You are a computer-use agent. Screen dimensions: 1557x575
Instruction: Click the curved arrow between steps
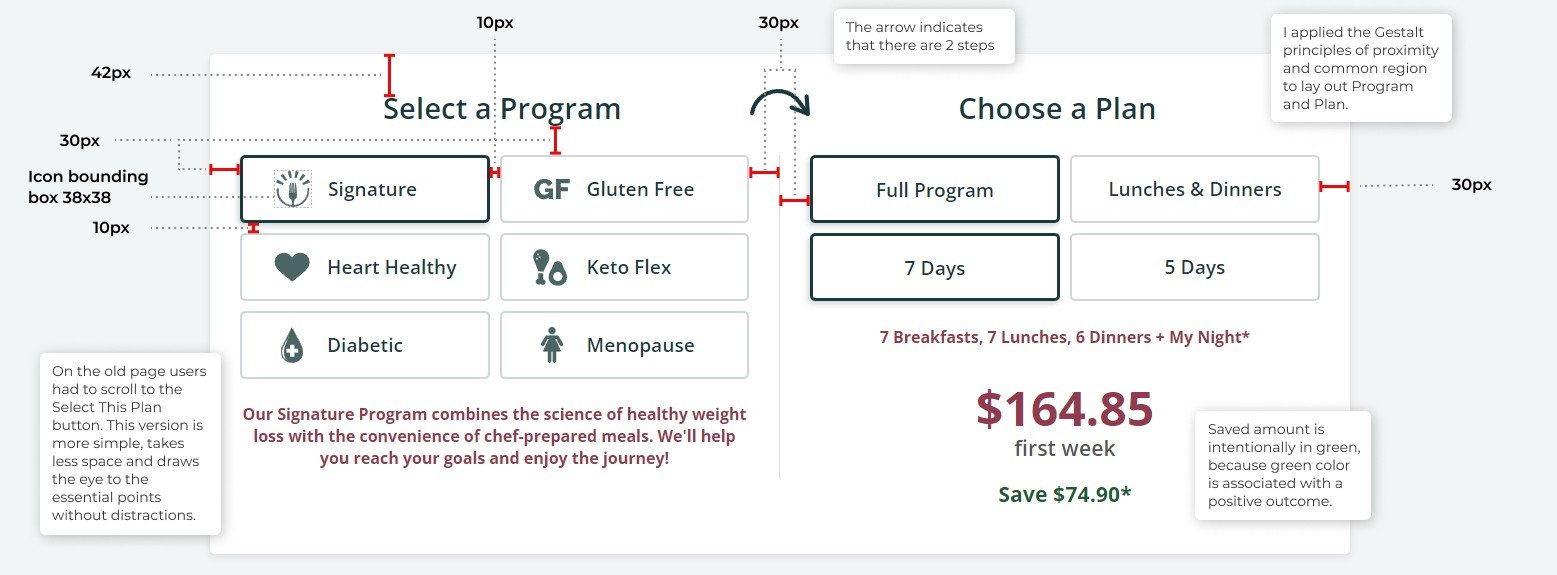pyautogui.click(x=780, y=103)
